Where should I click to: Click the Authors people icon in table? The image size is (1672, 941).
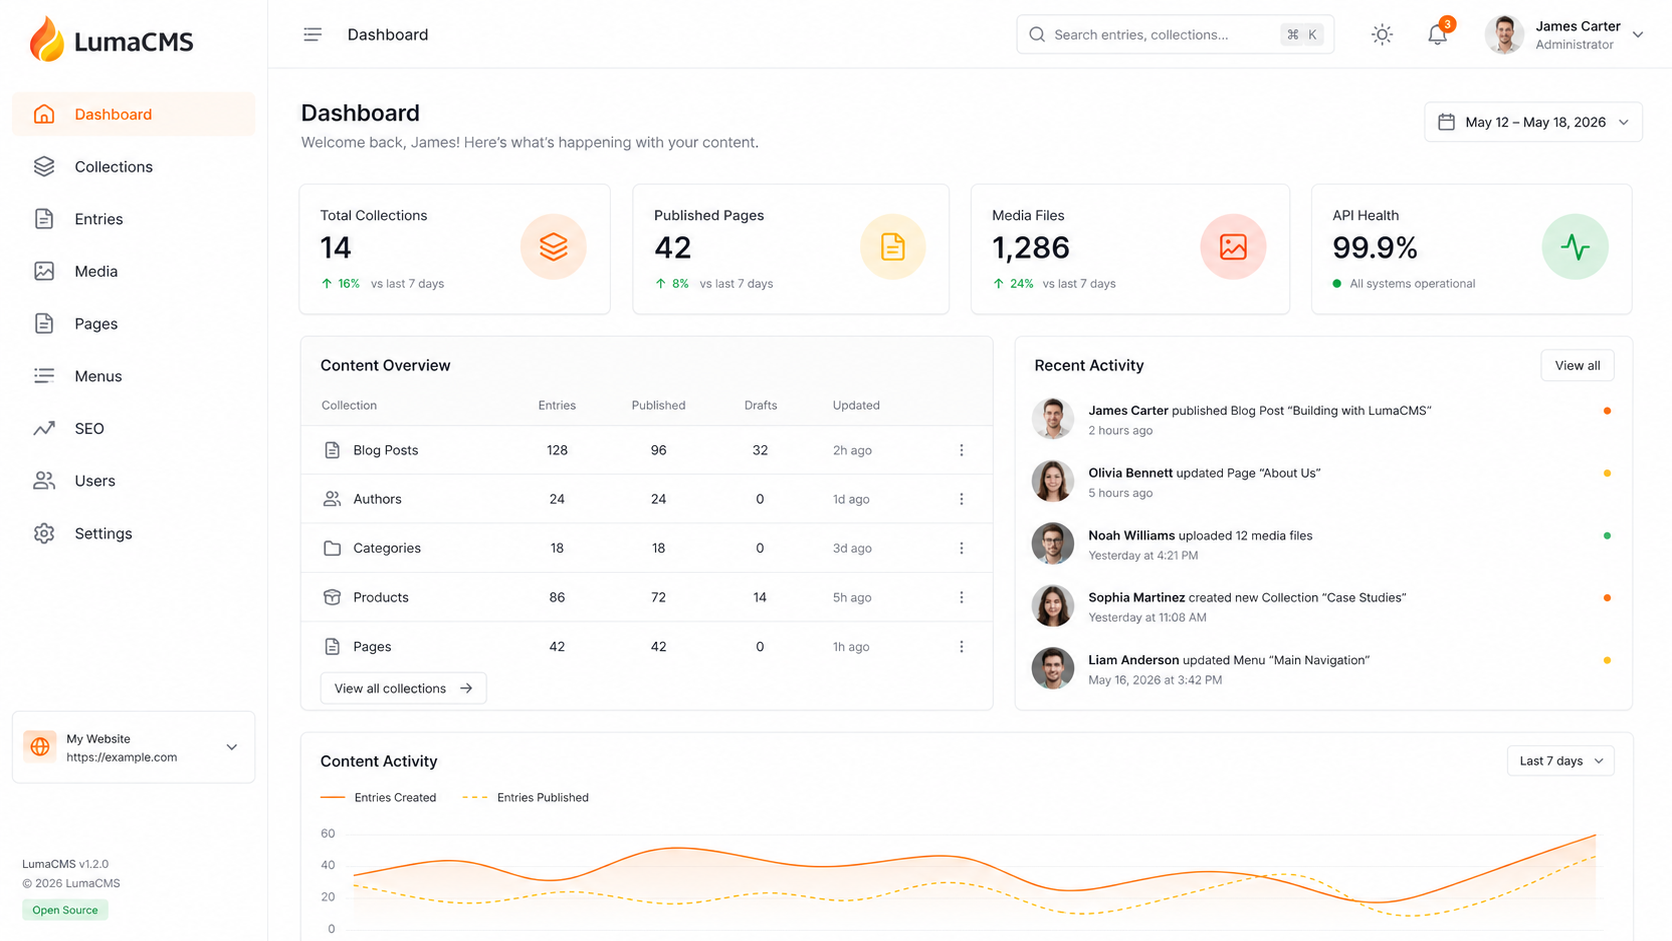[x=332, y=499]
